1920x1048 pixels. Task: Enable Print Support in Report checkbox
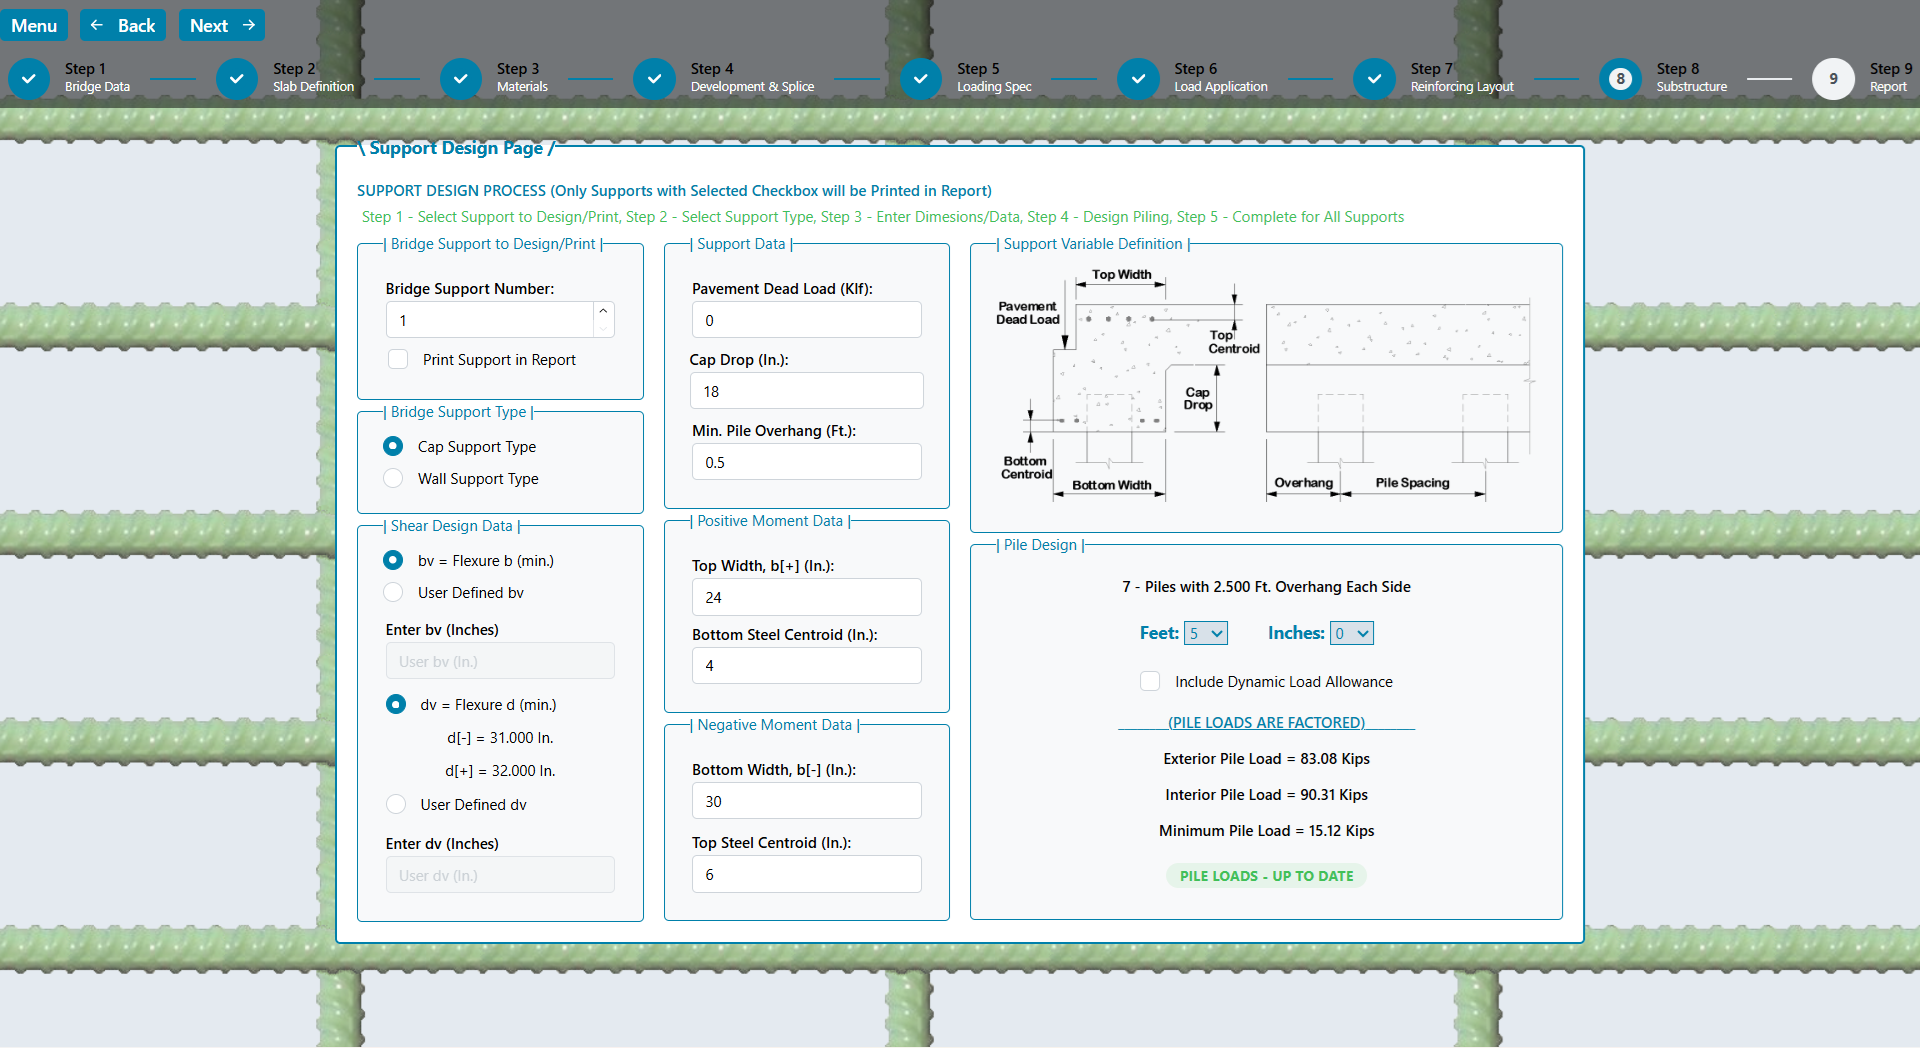tap(398, 359)
